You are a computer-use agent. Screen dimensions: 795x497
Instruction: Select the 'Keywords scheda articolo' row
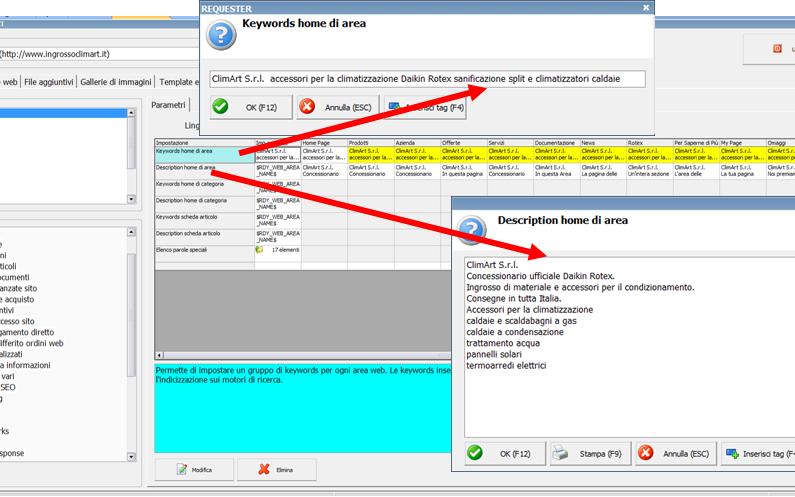pos(205,221)
